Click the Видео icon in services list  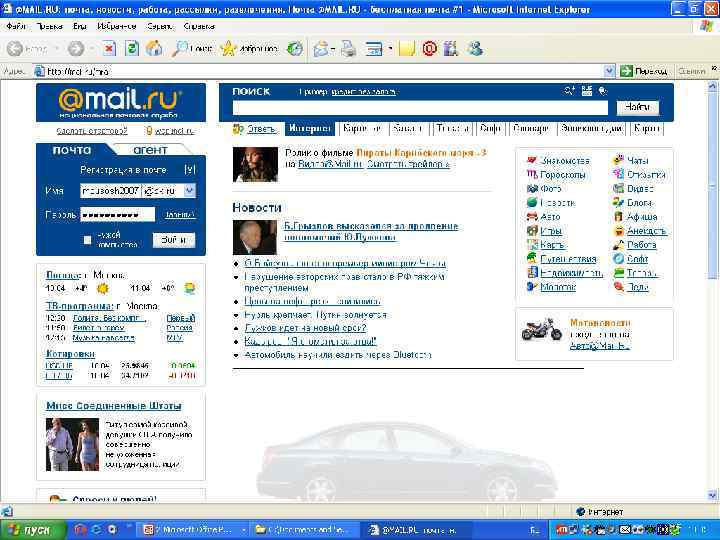pyautogui.click(x=619, y=188)
